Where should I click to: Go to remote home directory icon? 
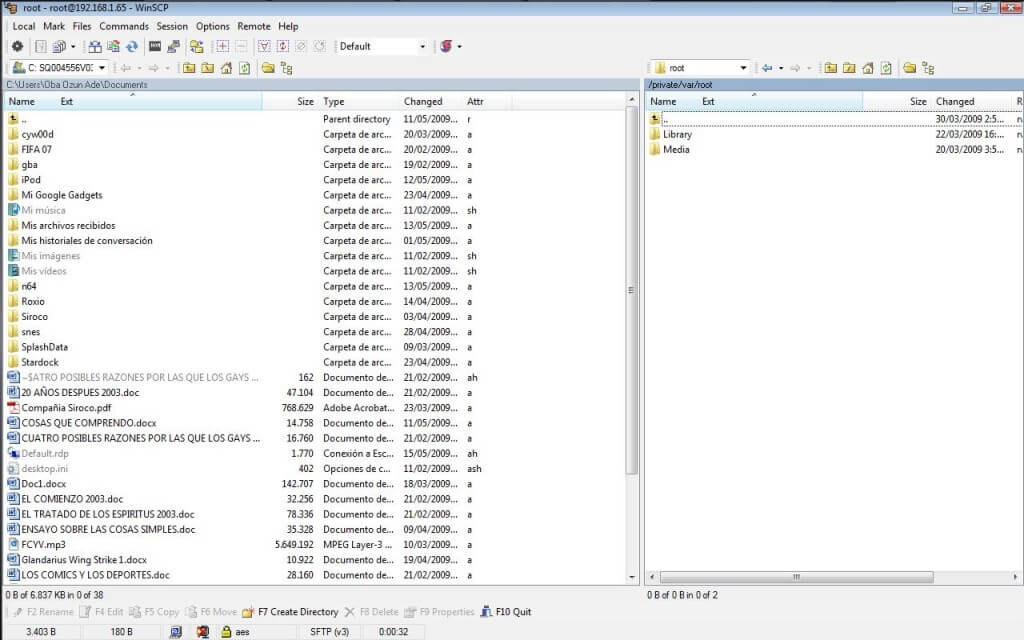click(867, 68)
